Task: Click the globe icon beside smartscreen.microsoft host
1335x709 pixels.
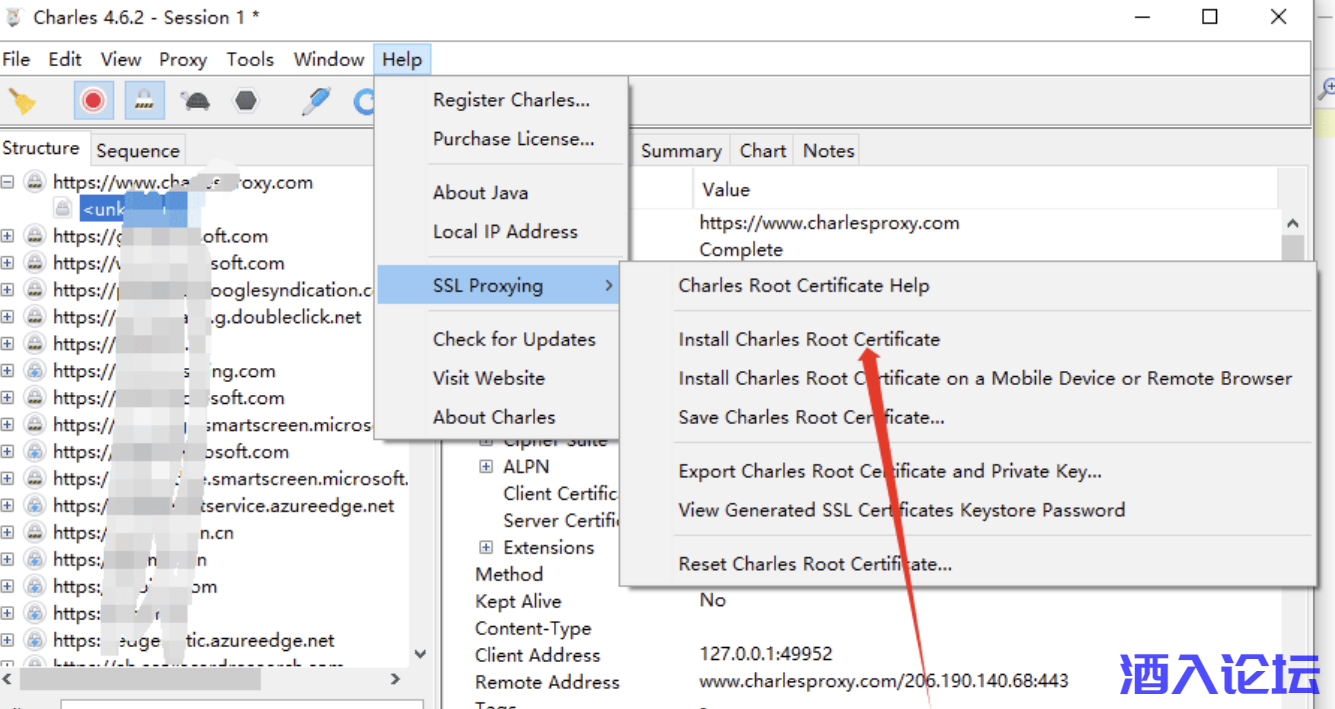Action: [x=35, y=425]
